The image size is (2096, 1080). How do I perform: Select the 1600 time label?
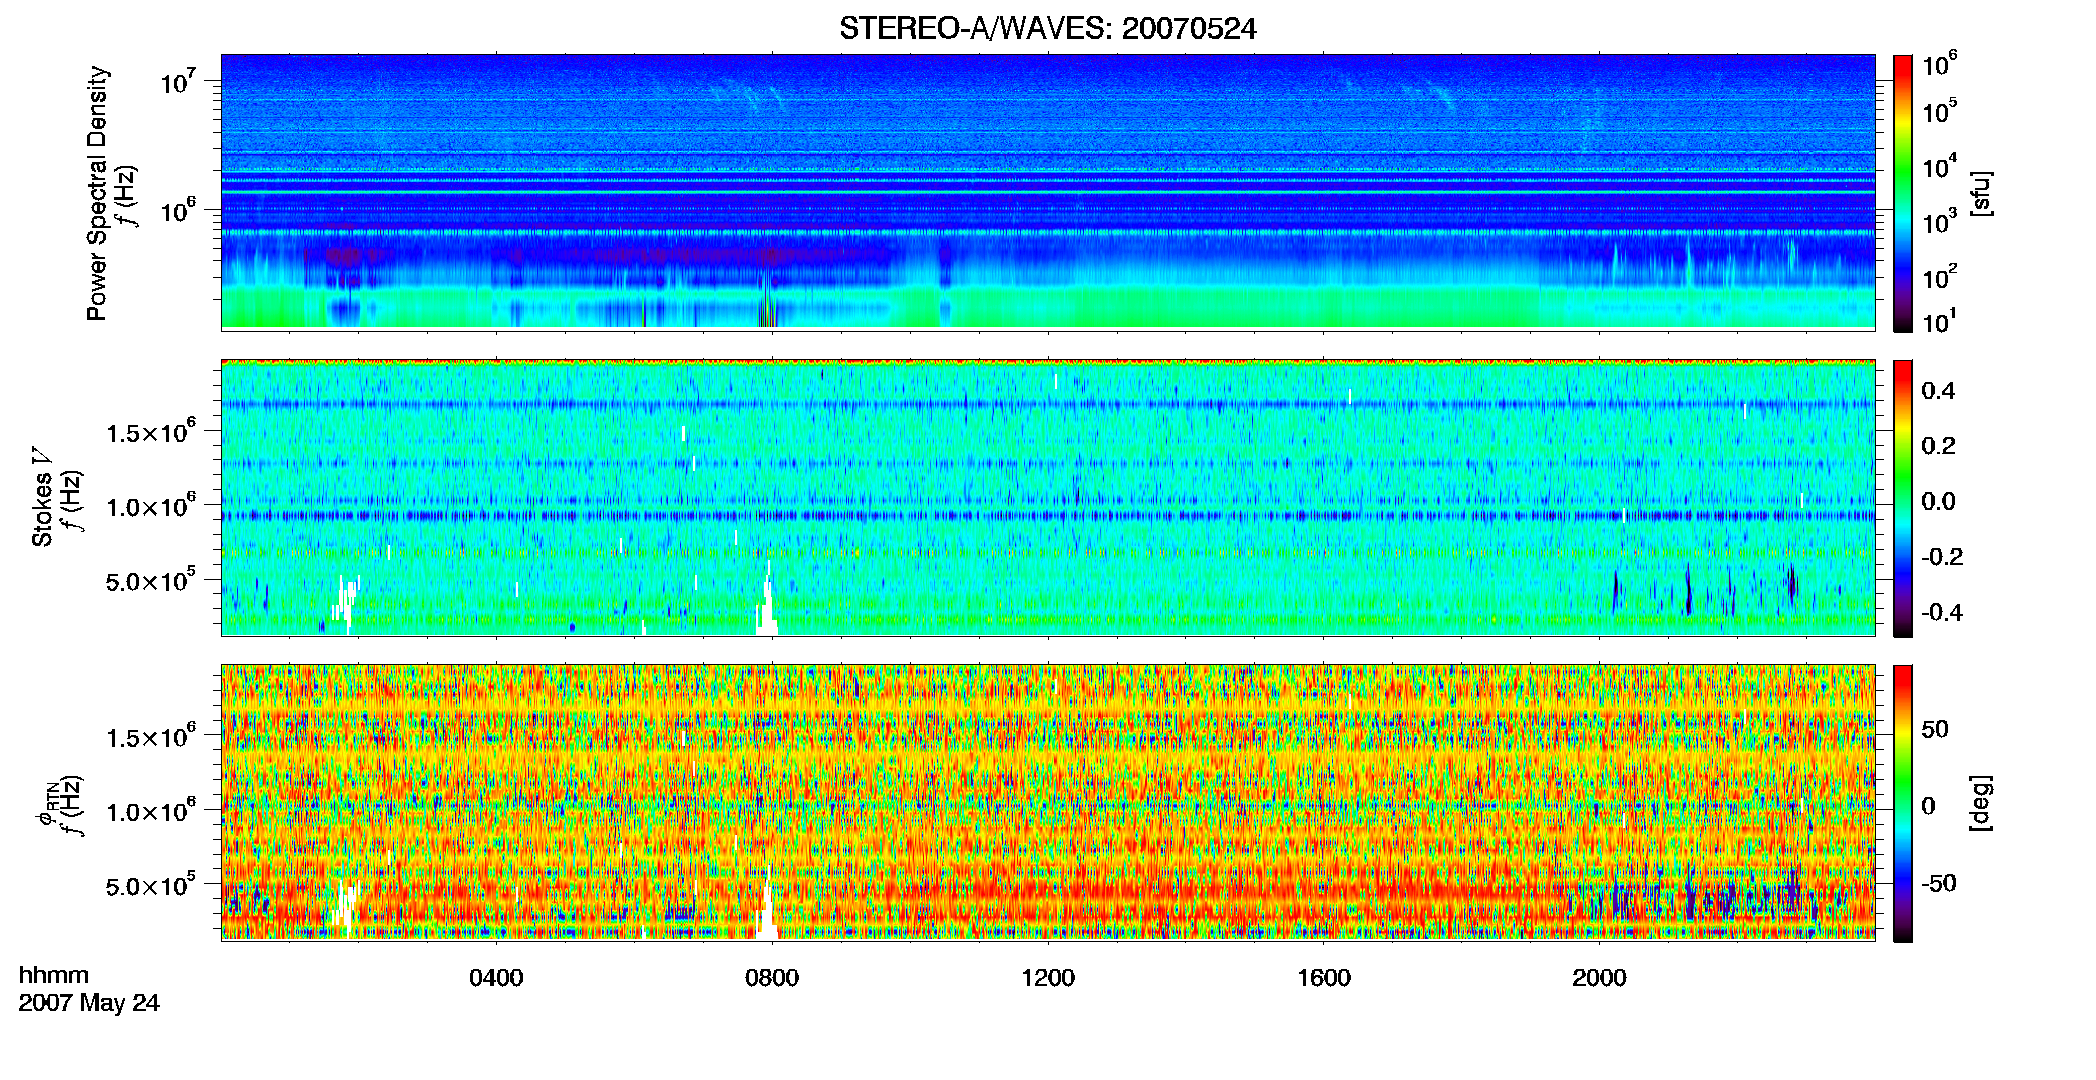[x=1324, y=978]
